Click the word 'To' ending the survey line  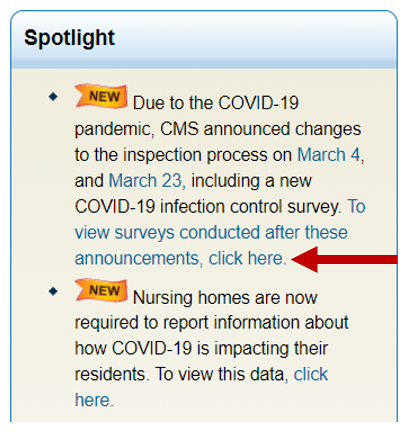point(357,206)
